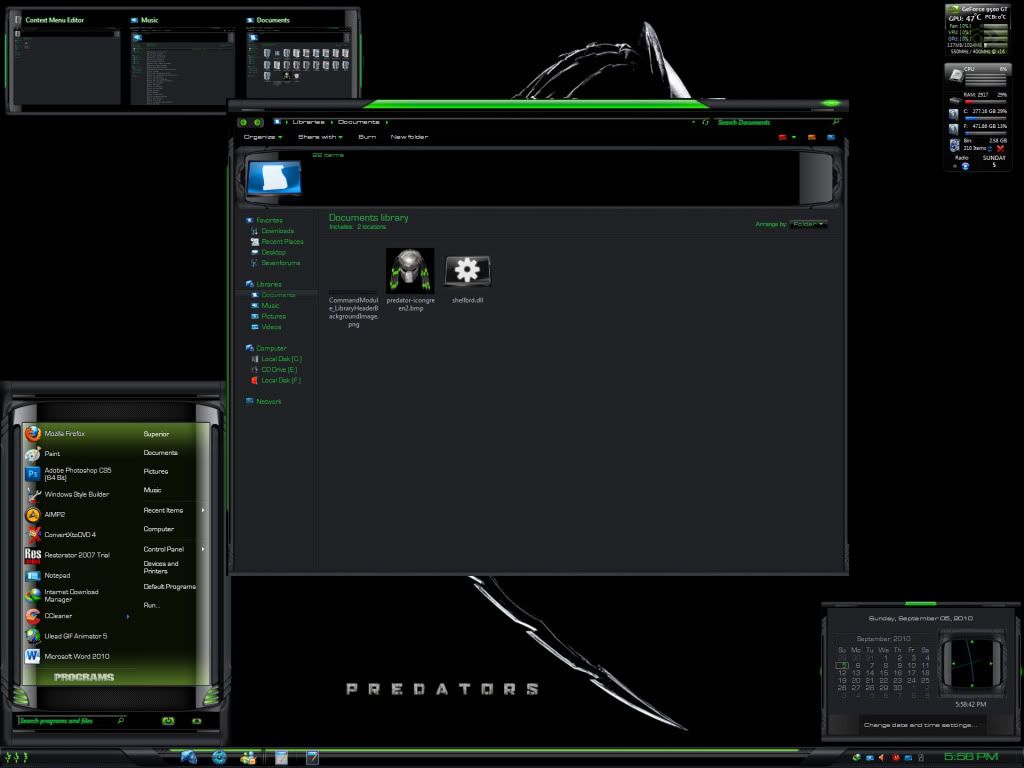Select the shellbrd.dll file

pos(468,280)
